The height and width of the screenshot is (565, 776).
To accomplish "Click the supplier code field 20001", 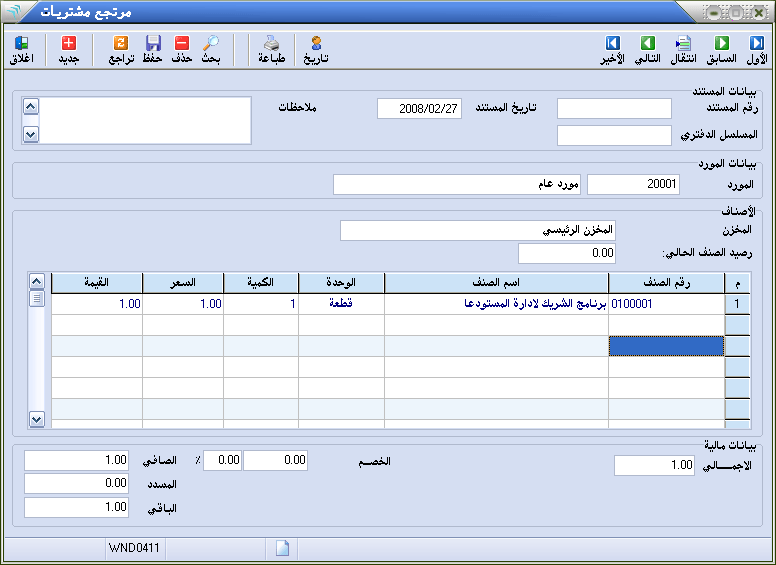I will click(634, 185).
